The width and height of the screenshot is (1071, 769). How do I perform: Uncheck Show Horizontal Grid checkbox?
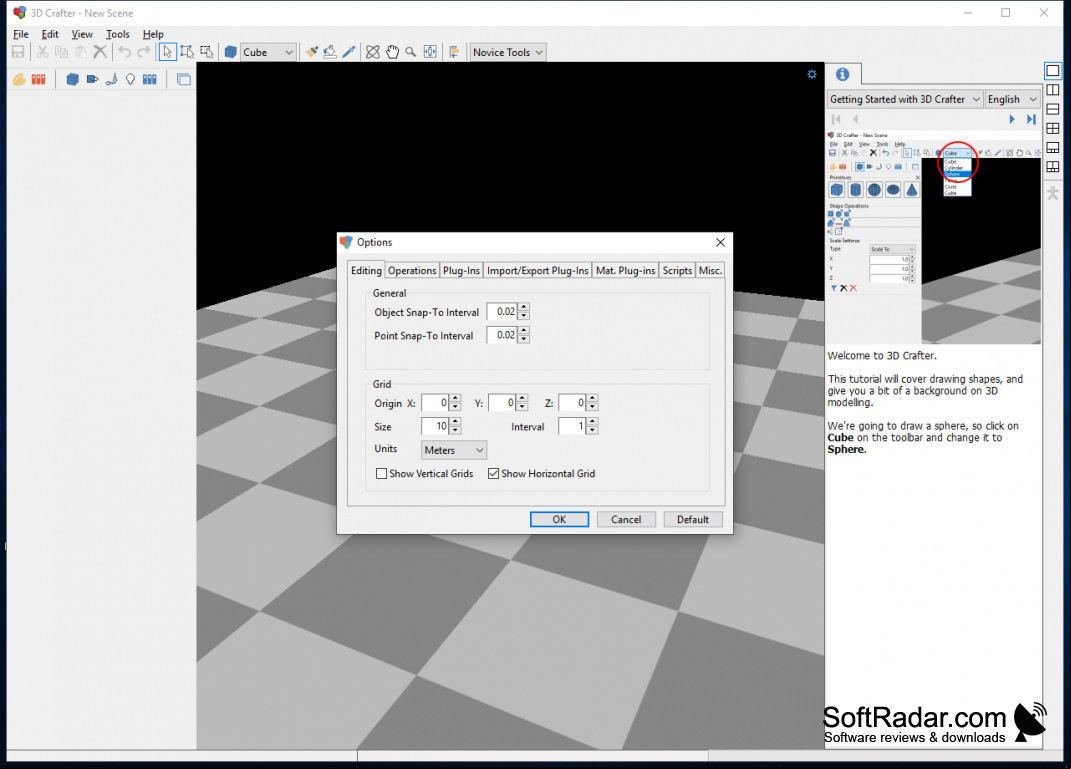tap(493, 473)
